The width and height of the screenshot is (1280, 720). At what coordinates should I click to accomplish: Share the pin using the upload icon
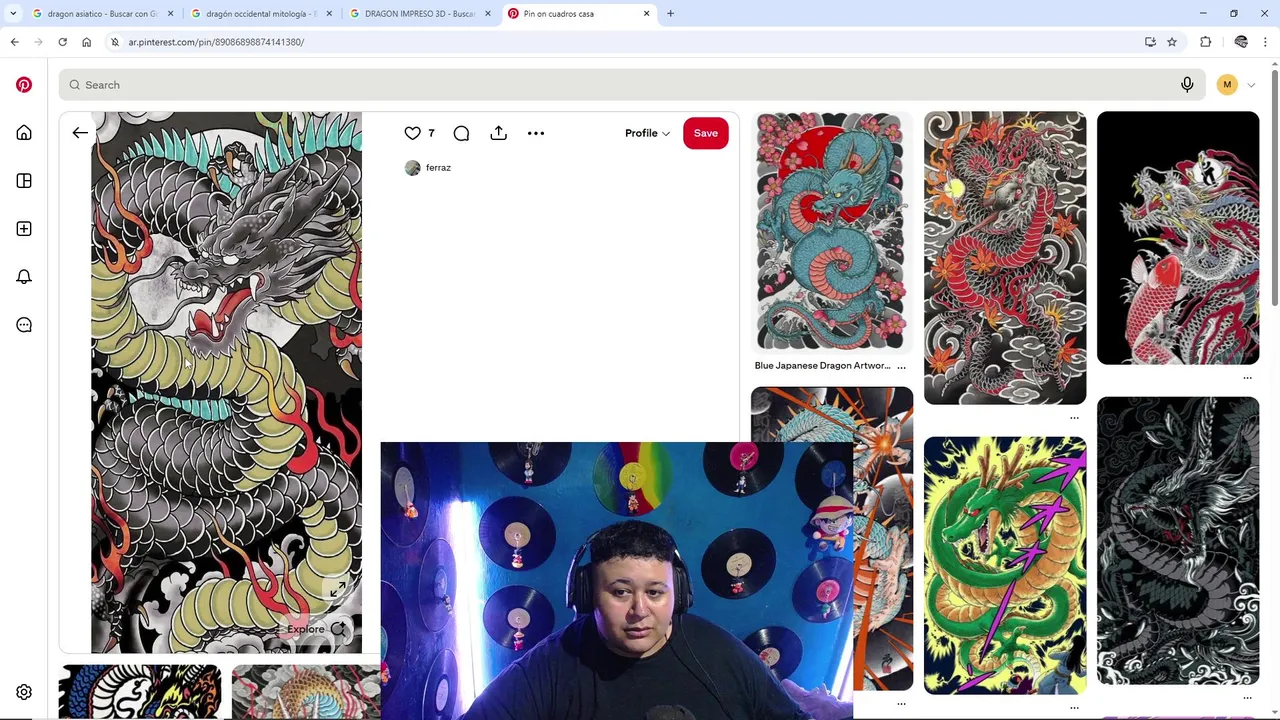[498, 133]
